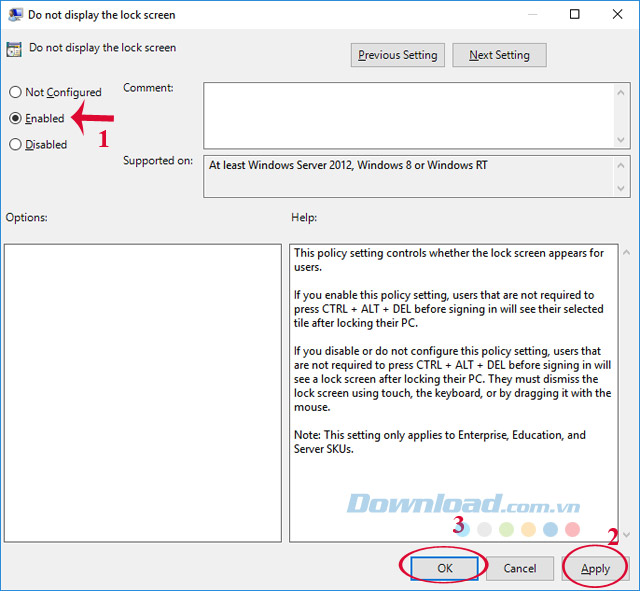Click inside the Comment text box
640x591 pixels.
pyautogui.click(x=409, y=116)
